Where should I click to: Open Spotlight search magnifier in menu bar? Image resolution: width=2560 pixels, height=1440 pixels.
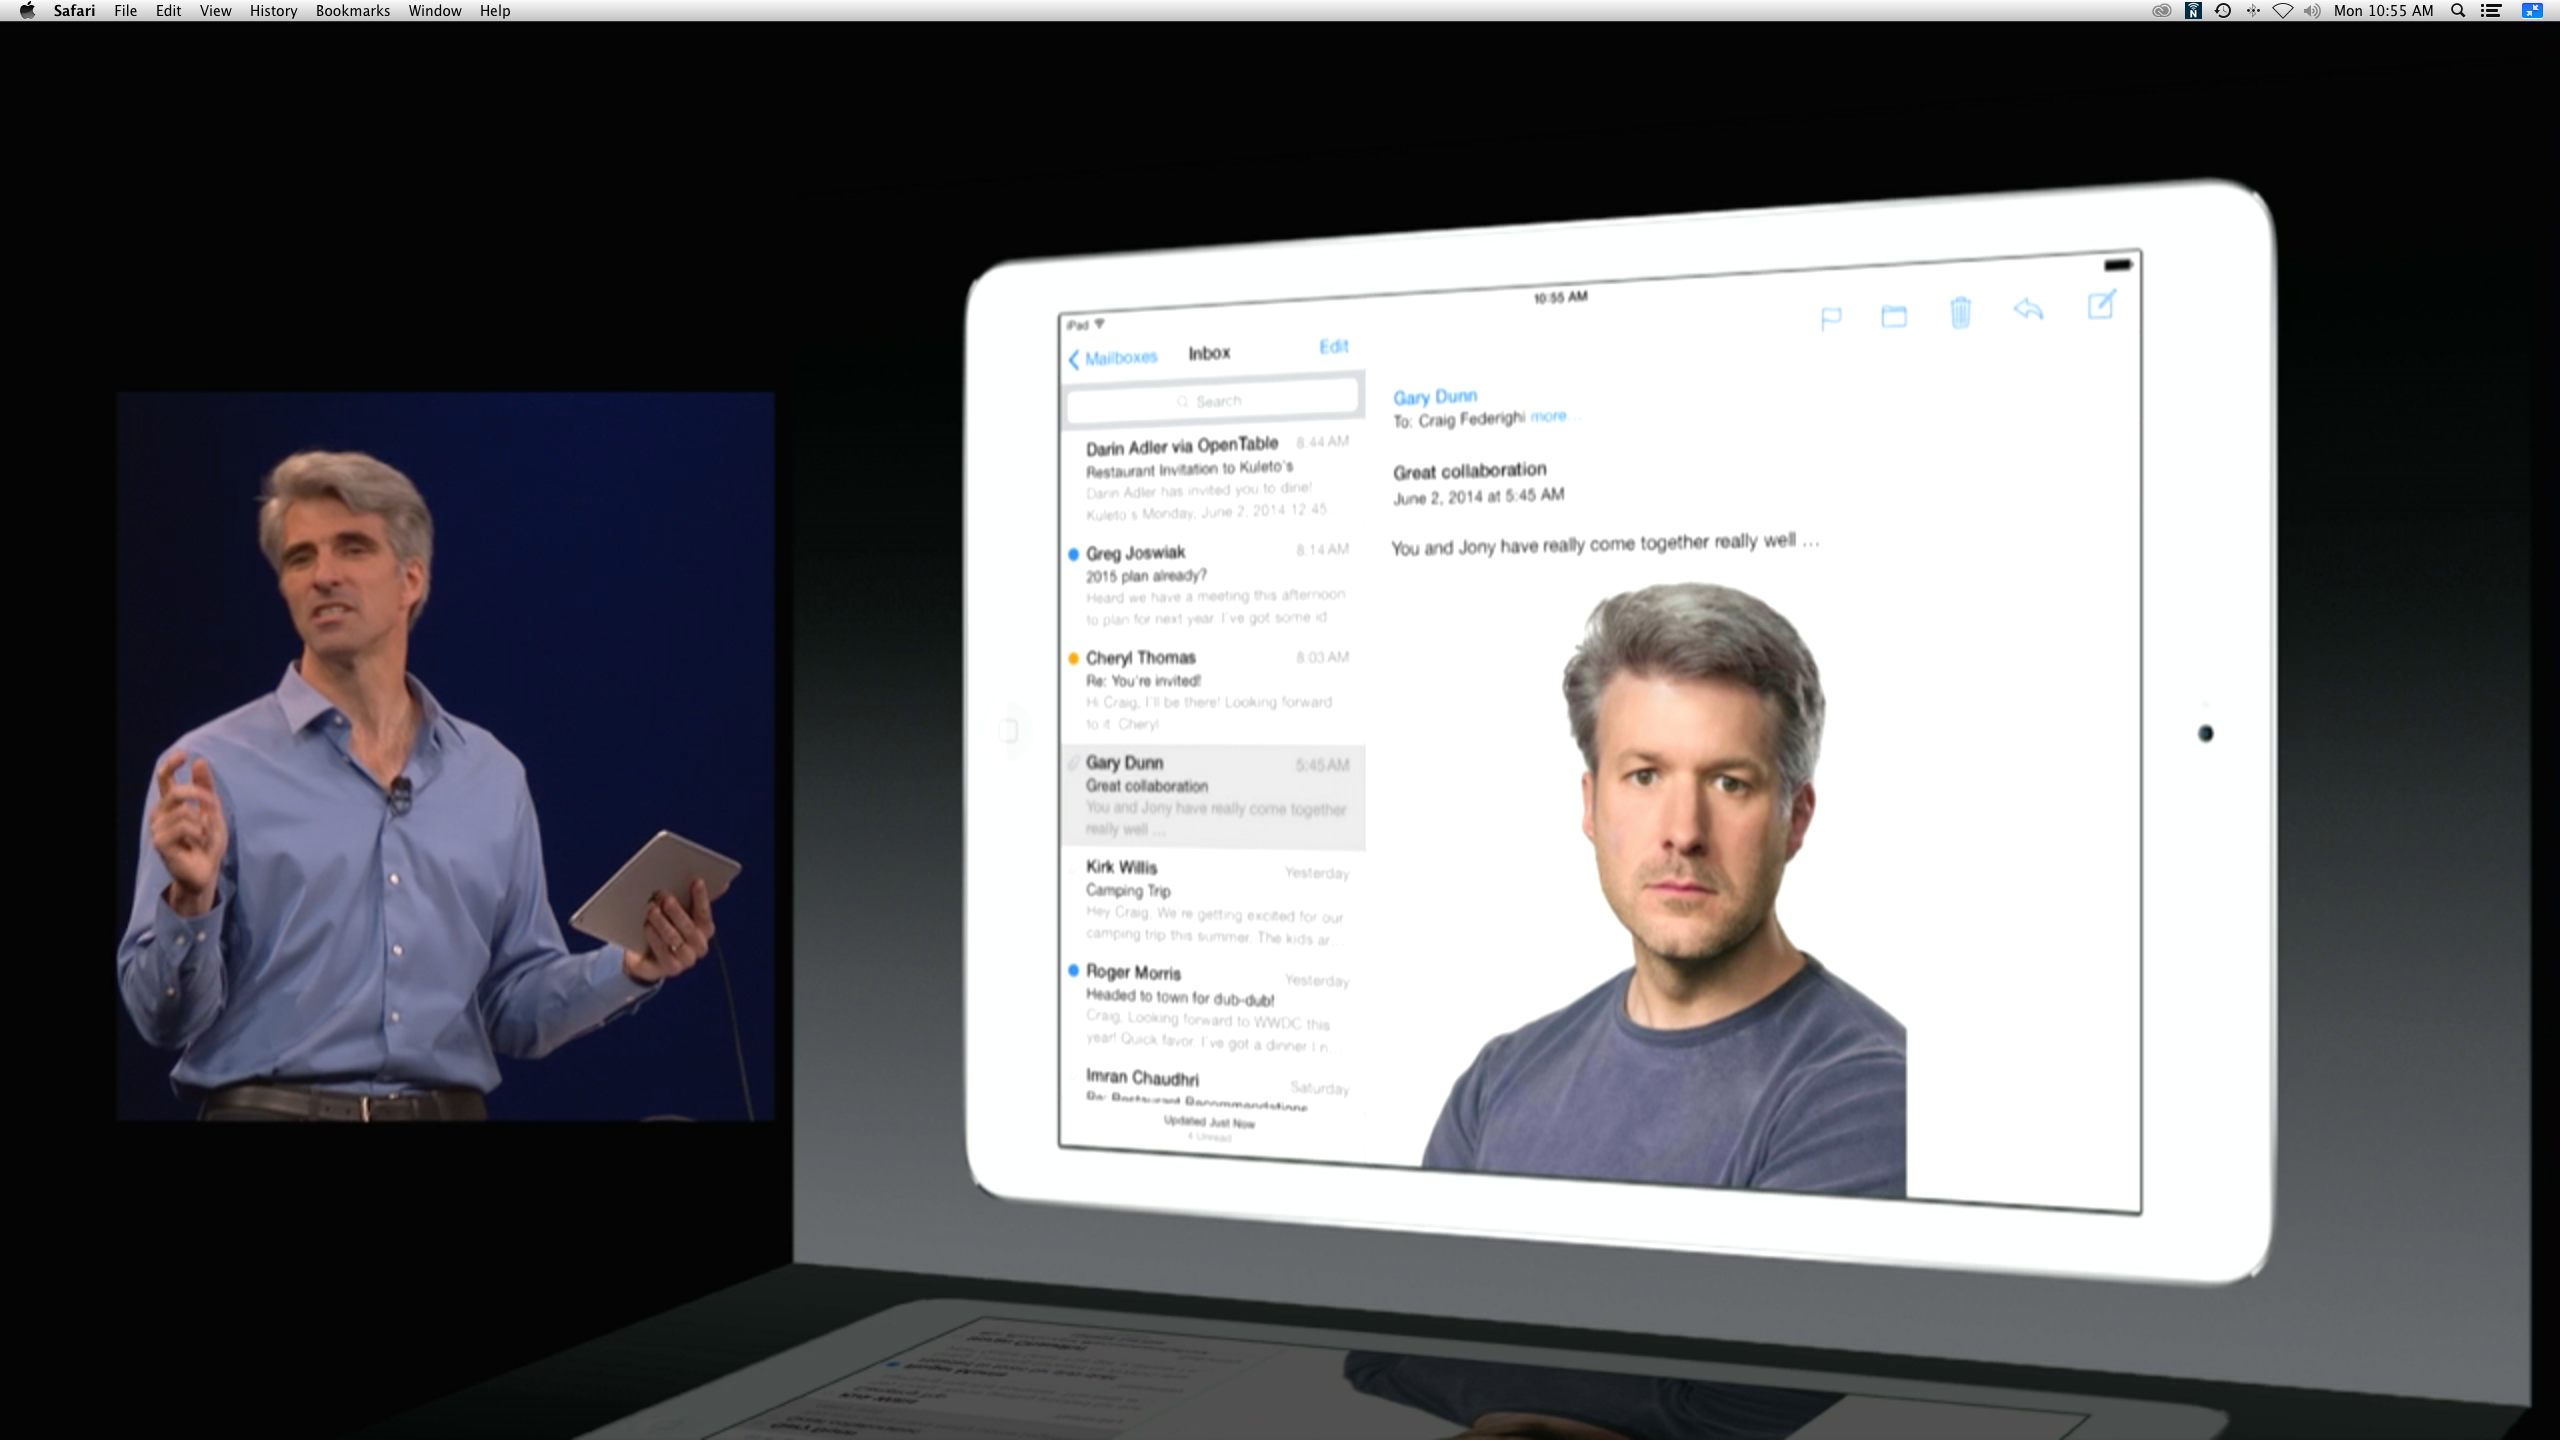click(x=2457, y=11)
